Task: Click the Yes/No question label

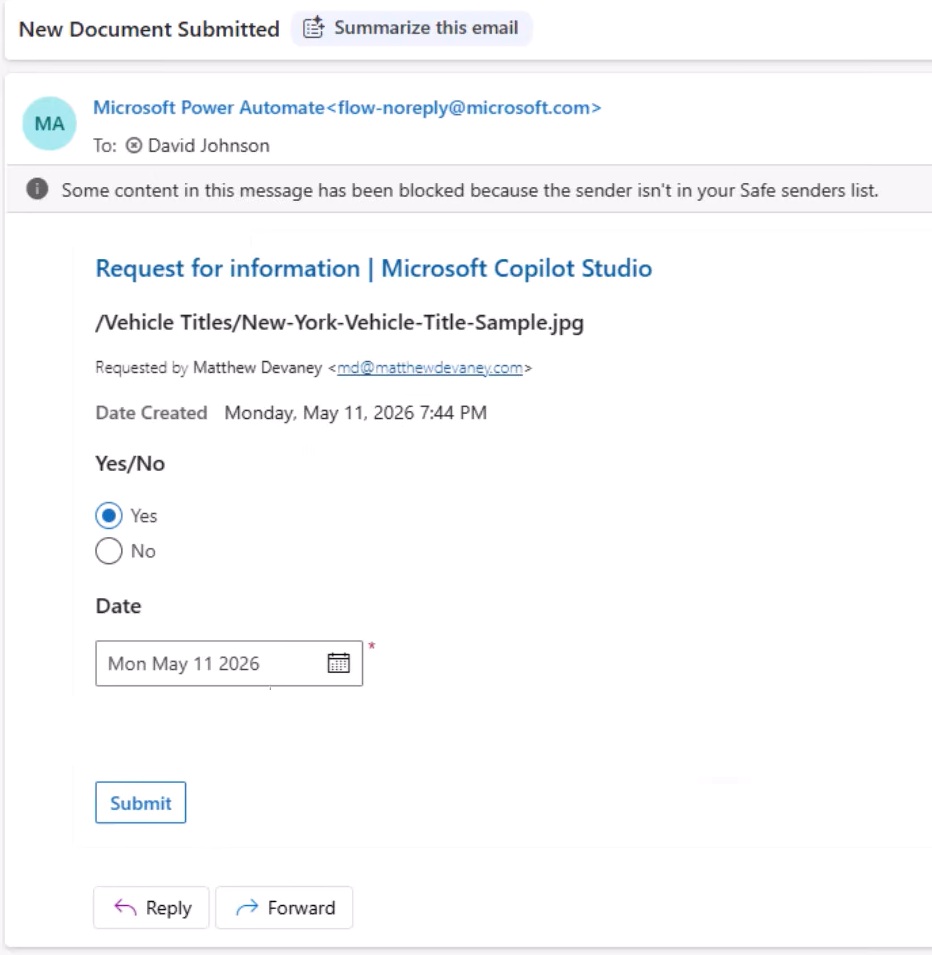Action: coord(130,464)
